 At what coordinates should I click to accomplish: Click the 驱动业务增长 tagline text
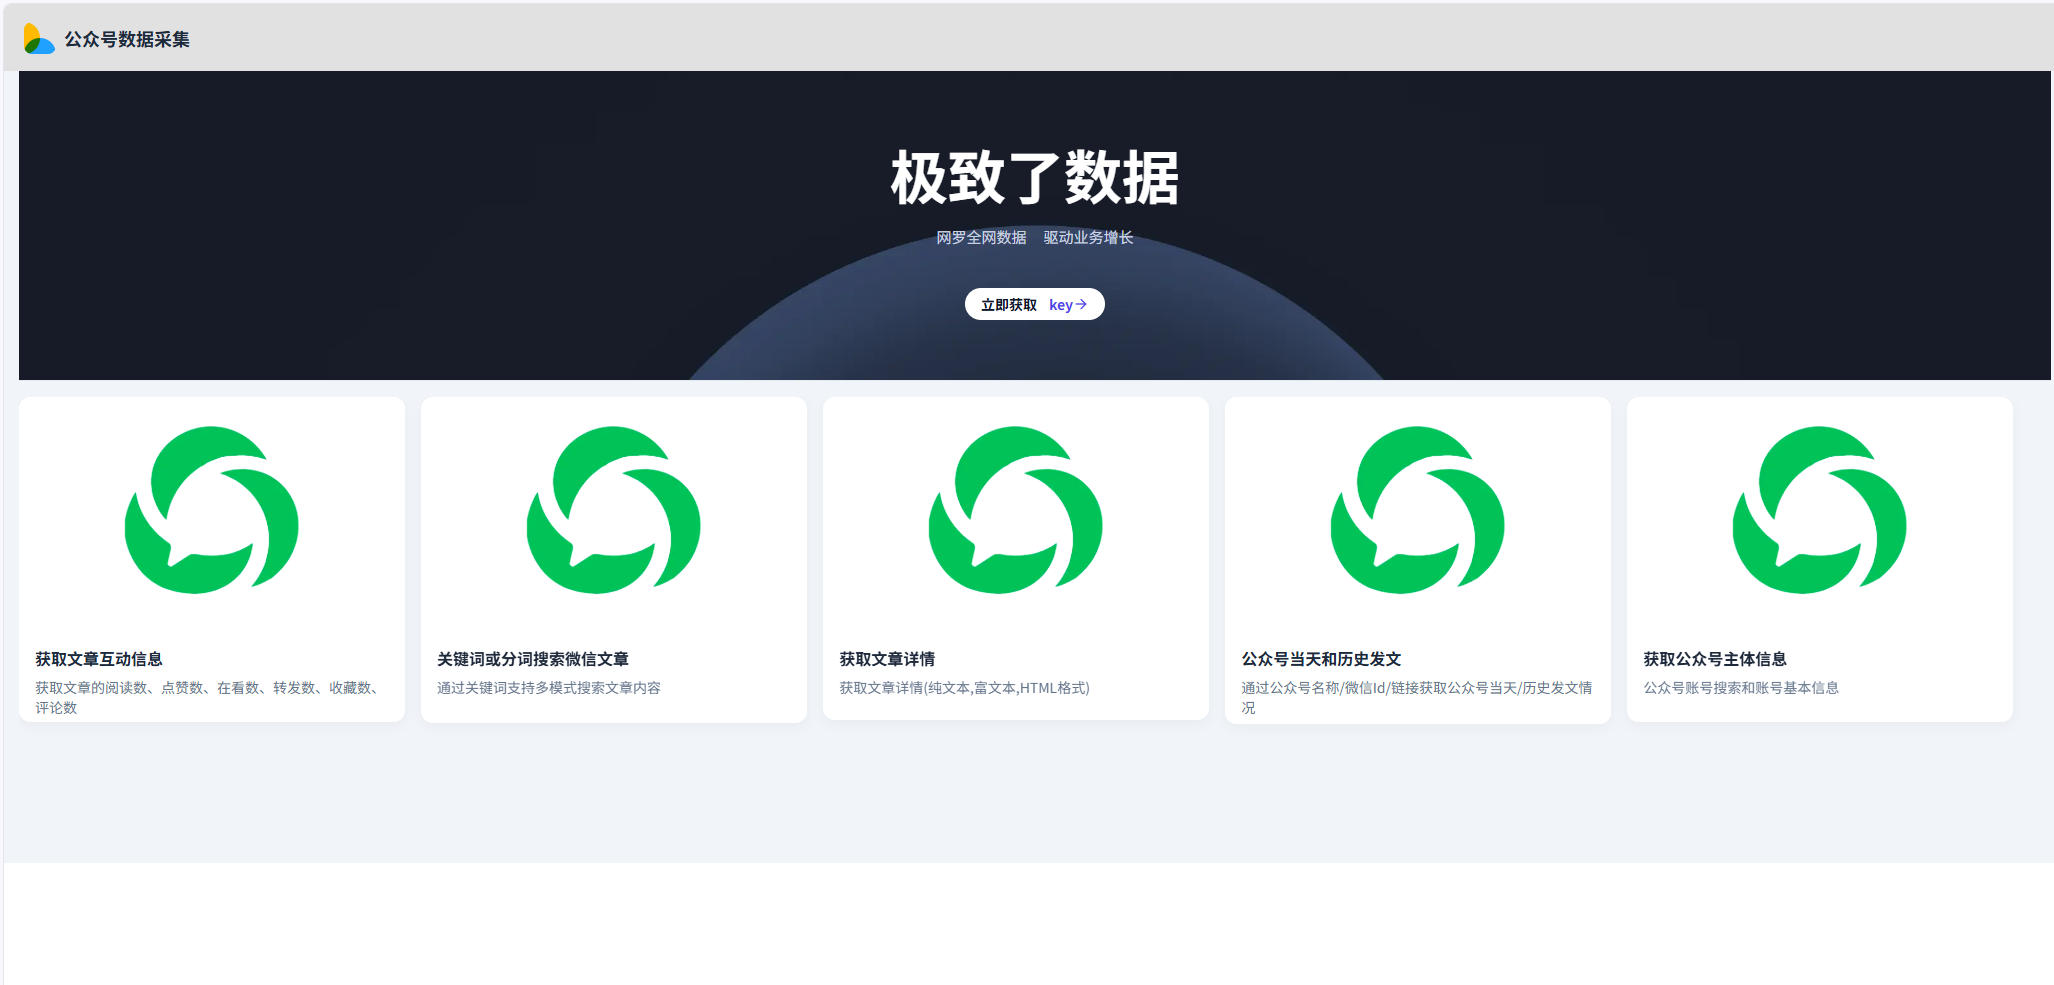(1088, 238)
